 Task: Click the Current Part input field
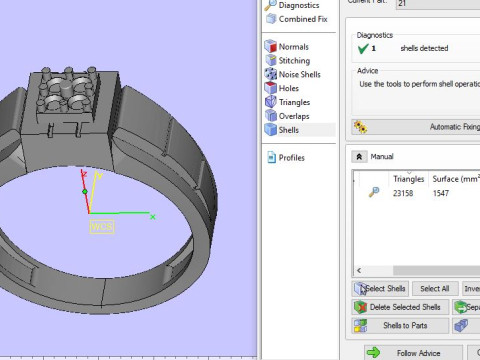(x=438, y=4)
